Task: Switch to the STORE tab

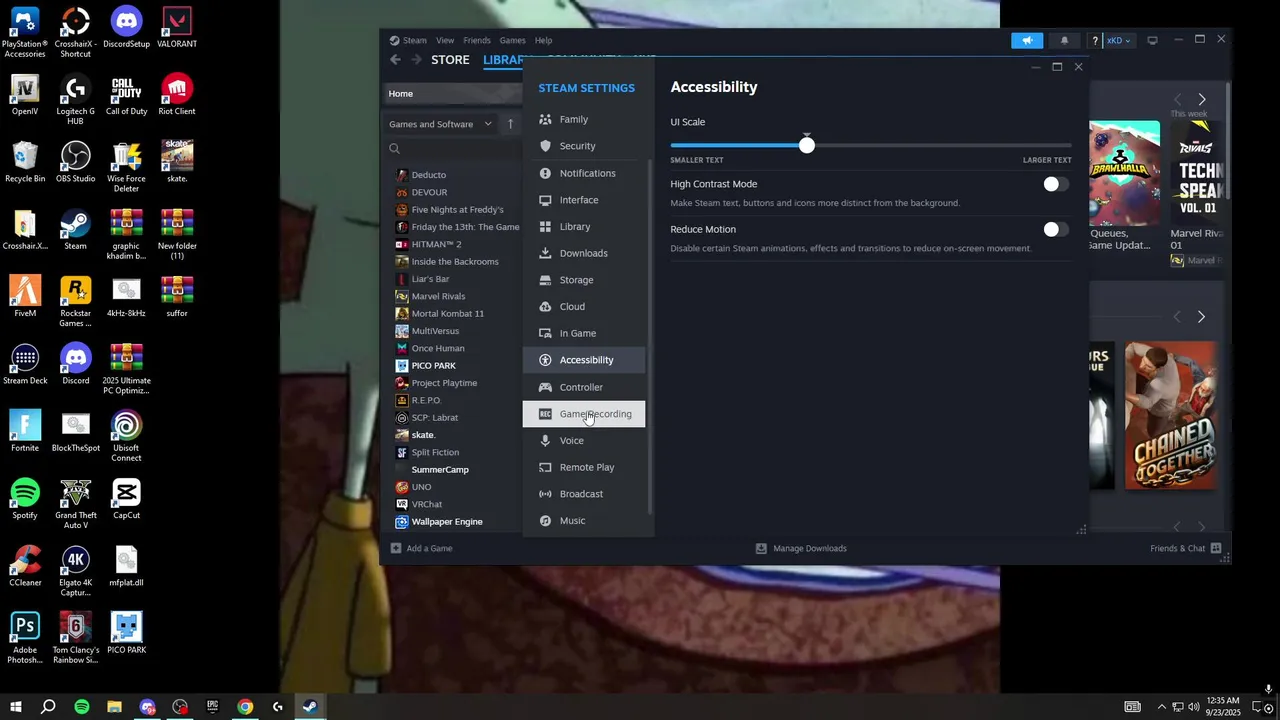Action: [x=450, y=60]
